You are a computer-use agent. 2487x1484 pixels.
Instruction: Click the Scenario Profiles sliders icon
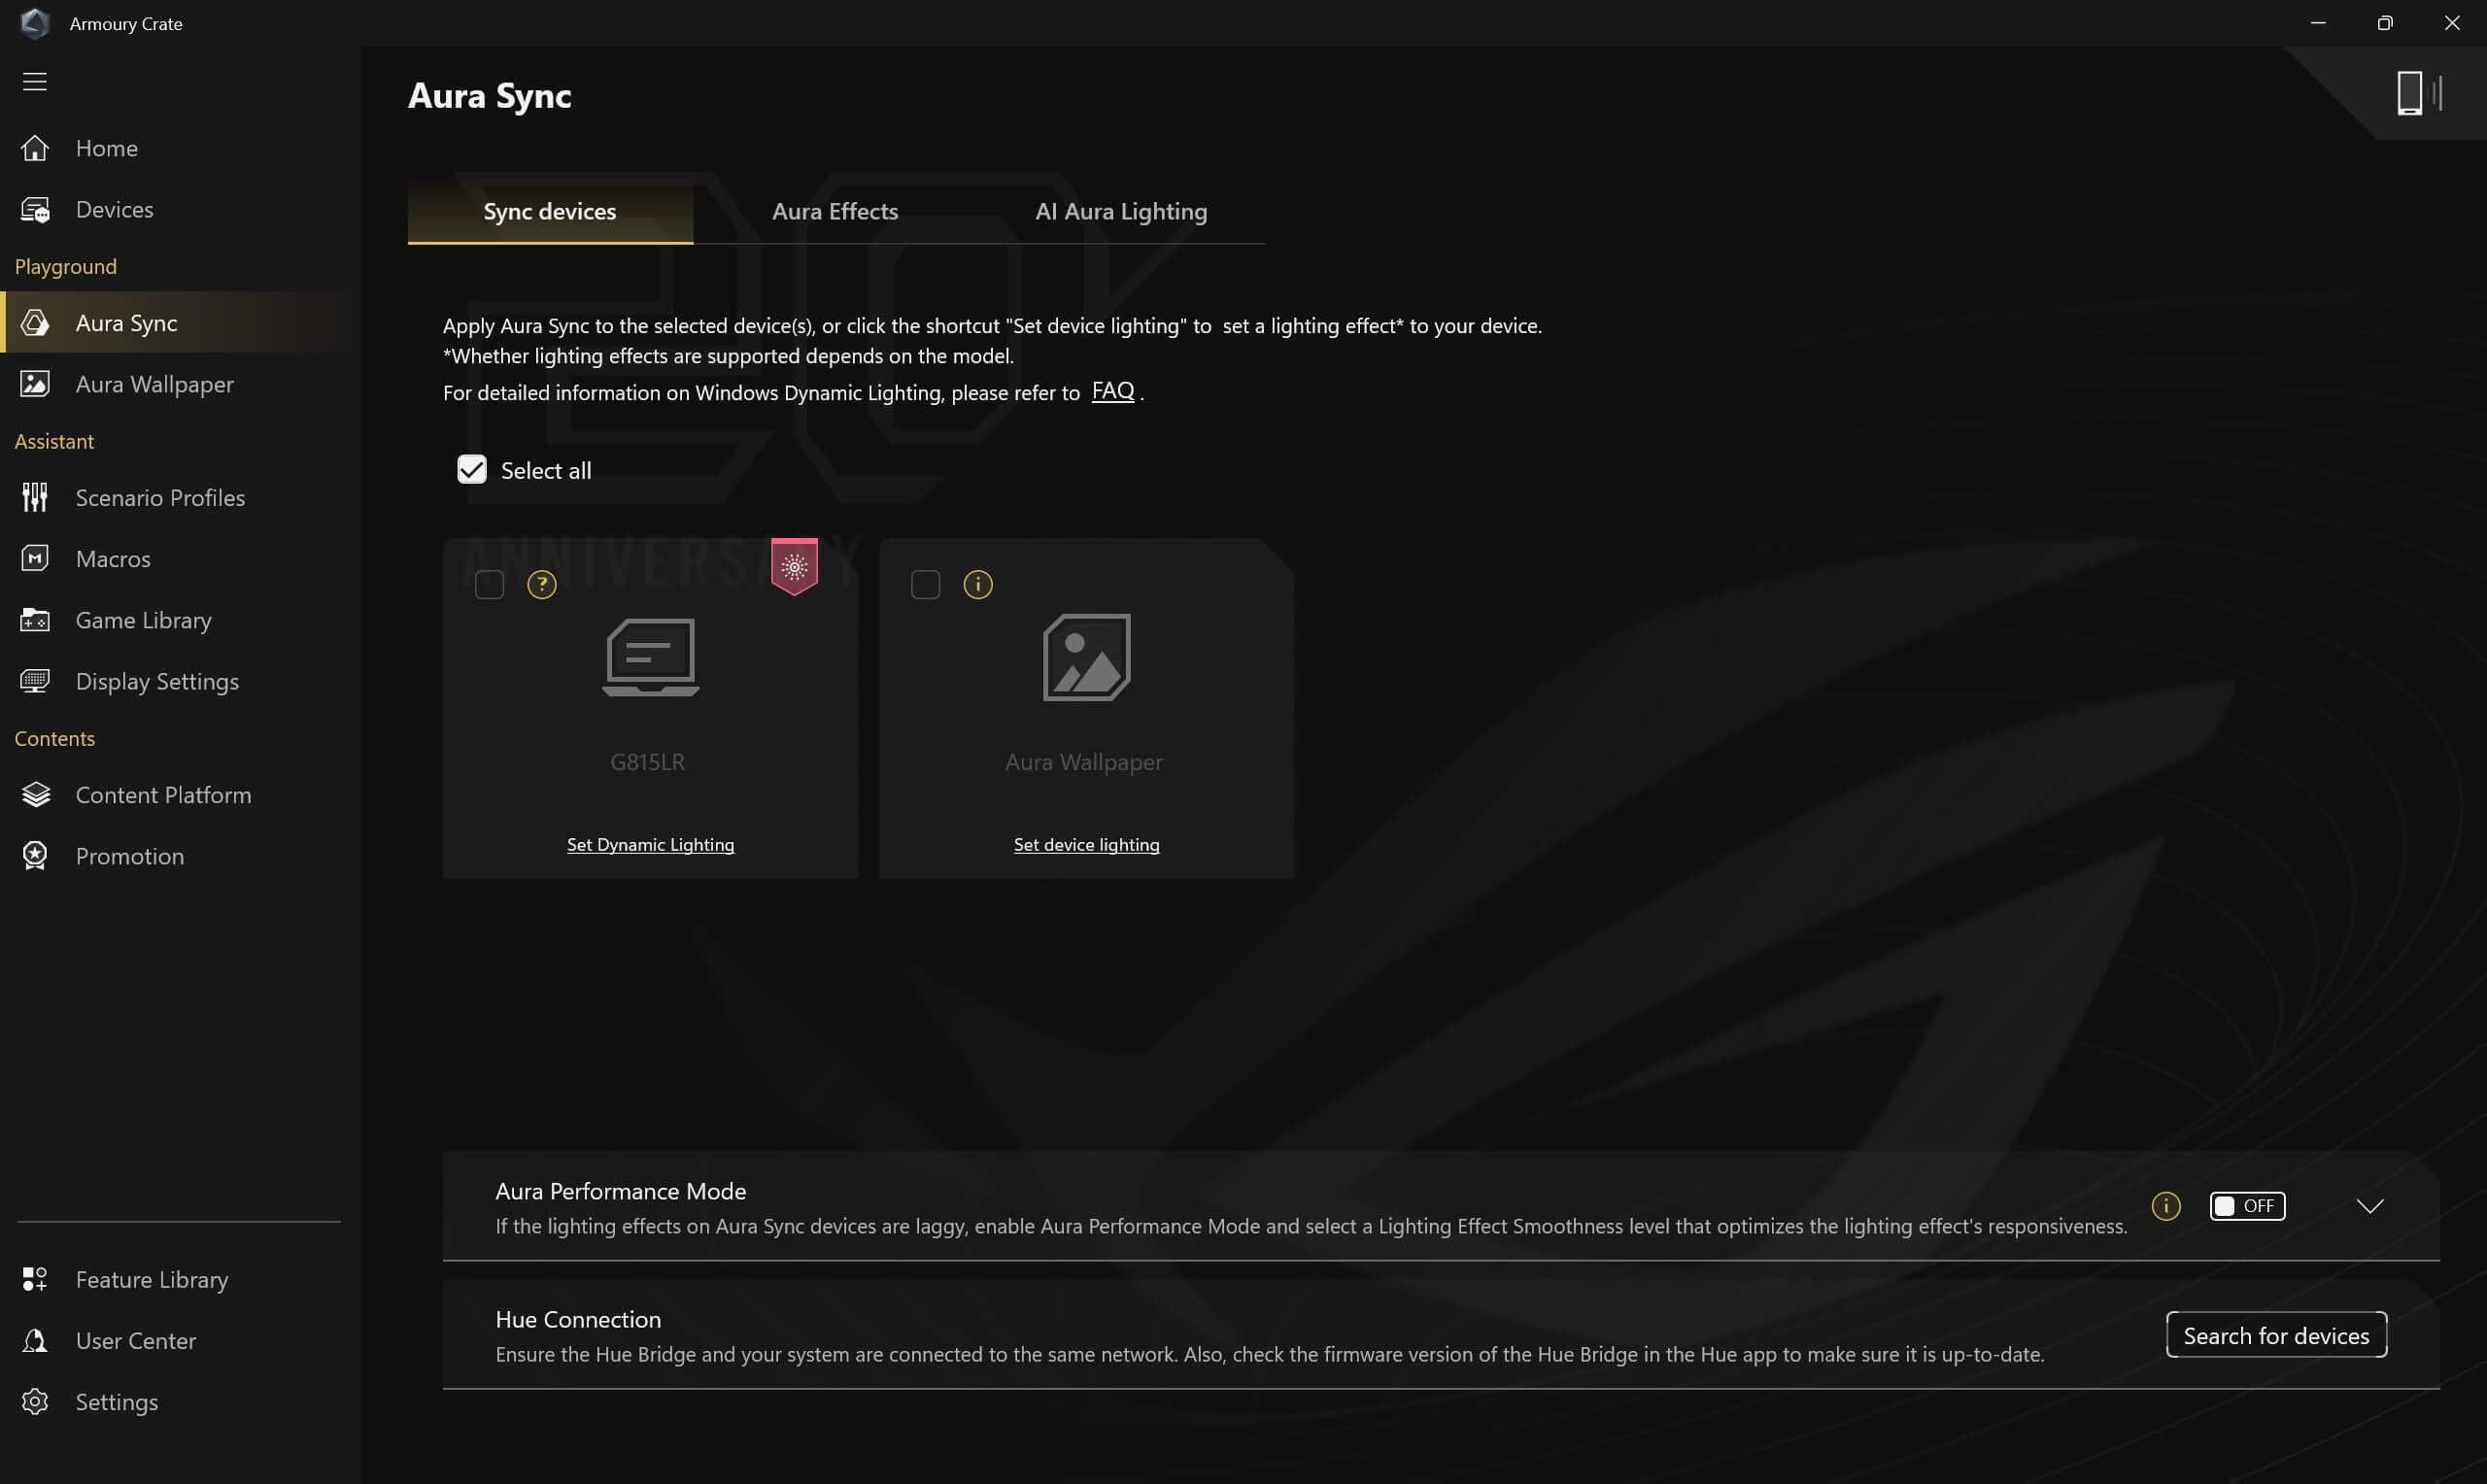[x=35, y=497]
